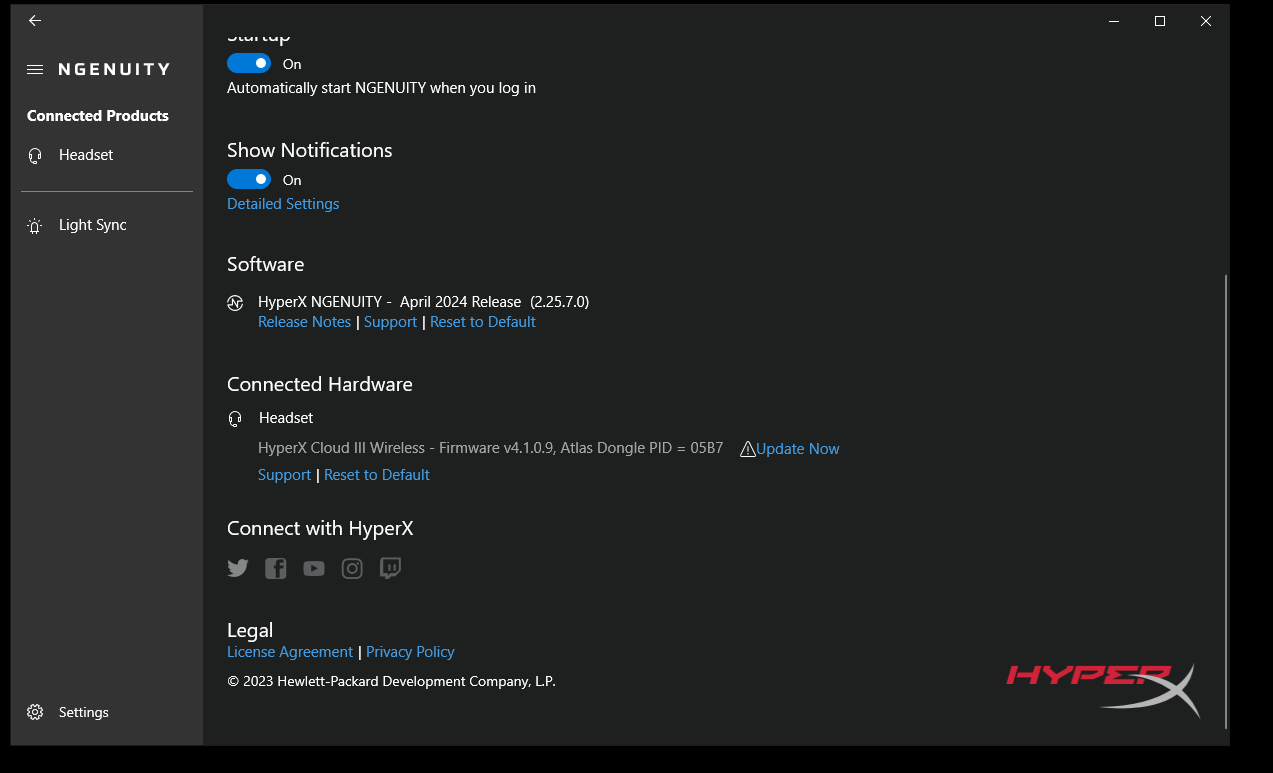Click the Settings gear icon
The height and width of the screenshot is (773, 1273).
(x=35, y=712)
